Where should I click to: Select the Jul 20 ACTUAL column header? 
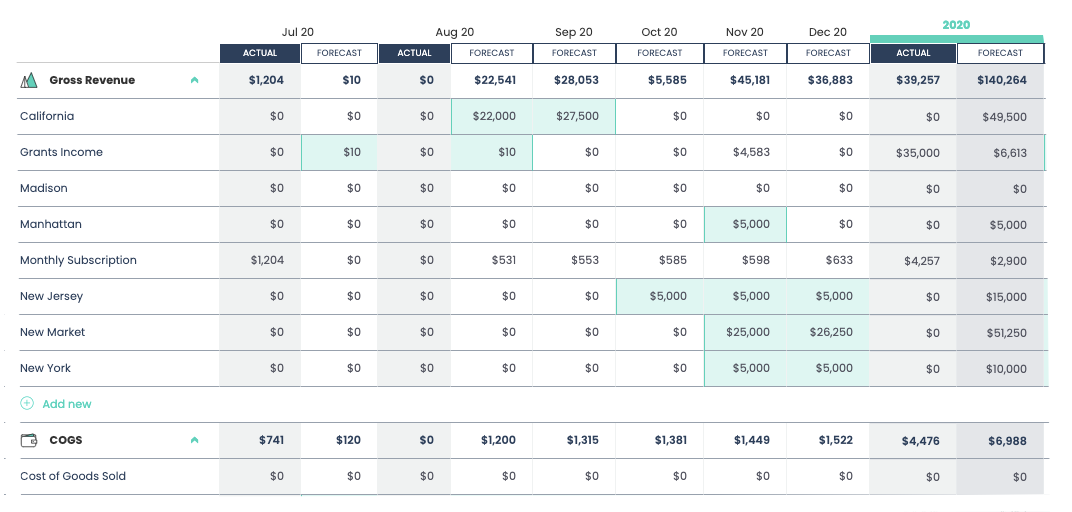(x=259, y=53)
